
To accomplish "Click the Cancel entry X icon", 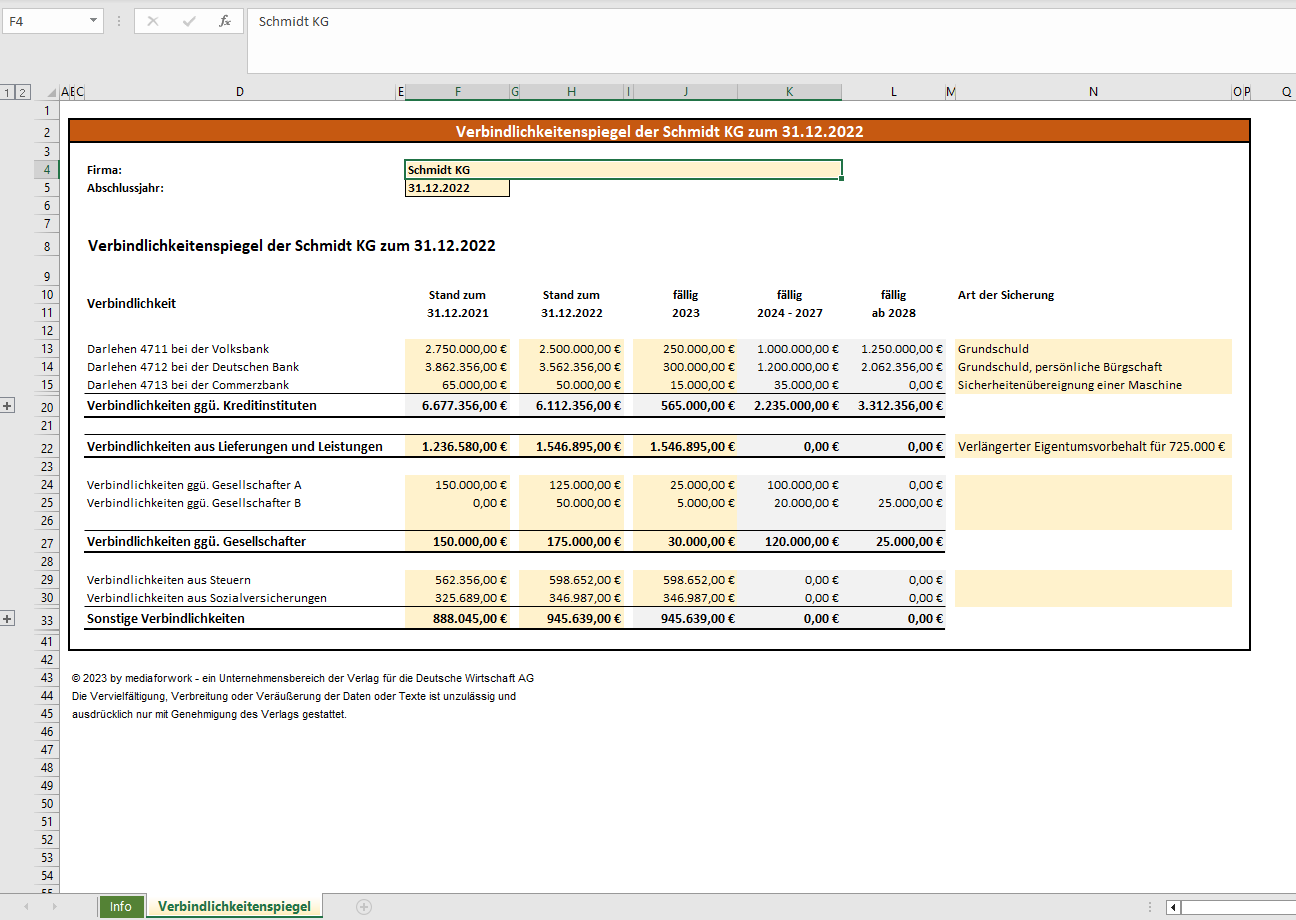I will (x=153, y=21).
